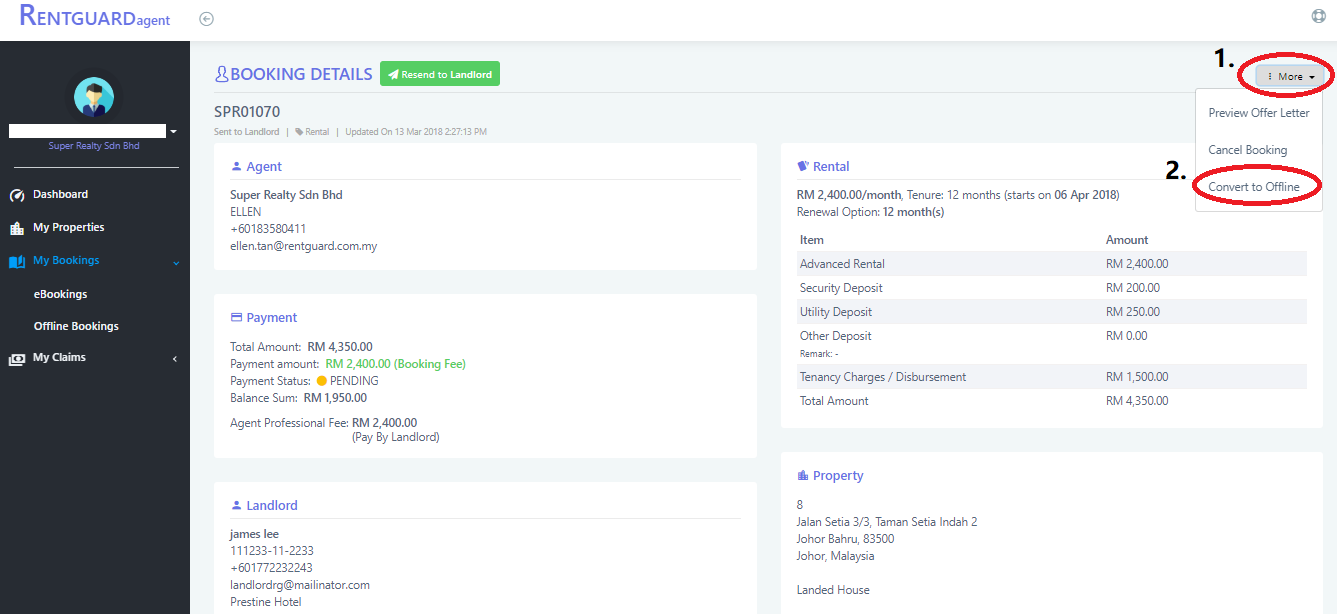Open eBookings submenu

[60, 294]
